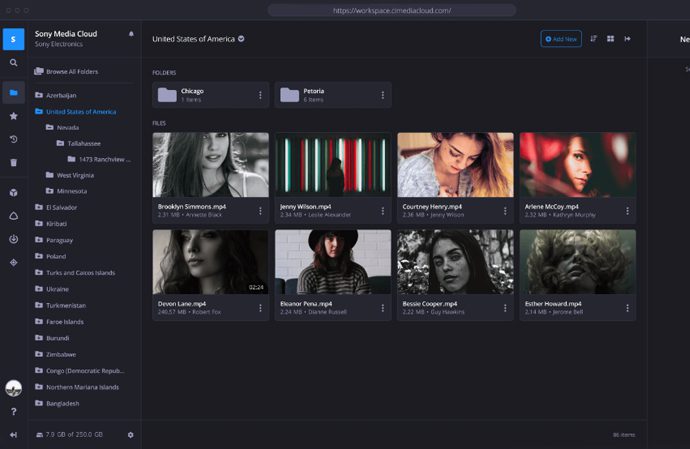Click the Add New button

[561, 39]
